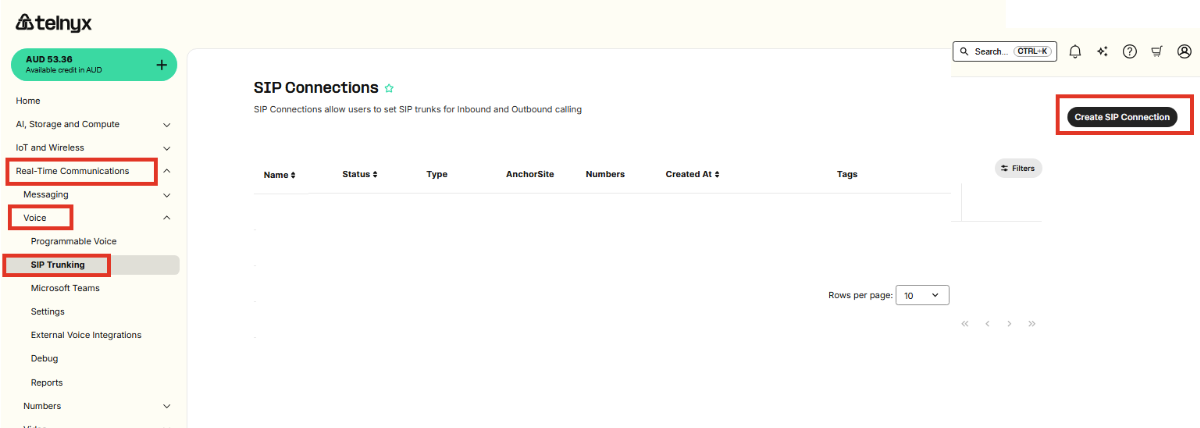Open the help question mark icon
Screen dimensions: 1200x428
point(1129,51)
